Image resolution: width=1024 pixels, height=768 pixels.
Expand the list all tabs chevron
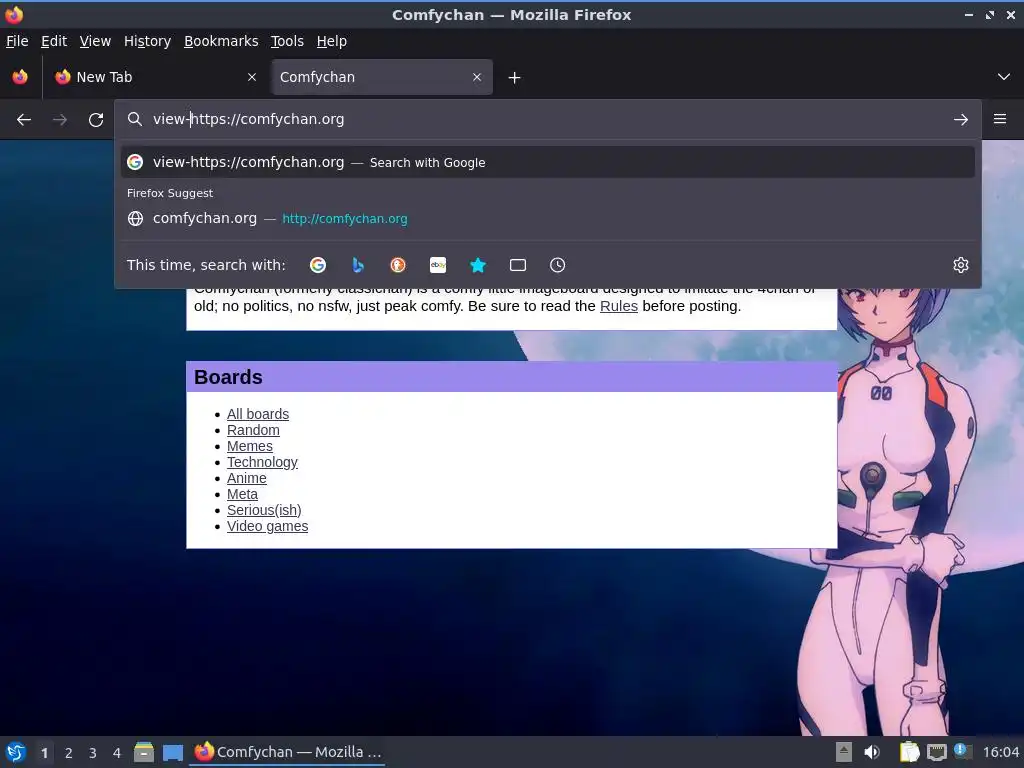[x=1004, y=77]
